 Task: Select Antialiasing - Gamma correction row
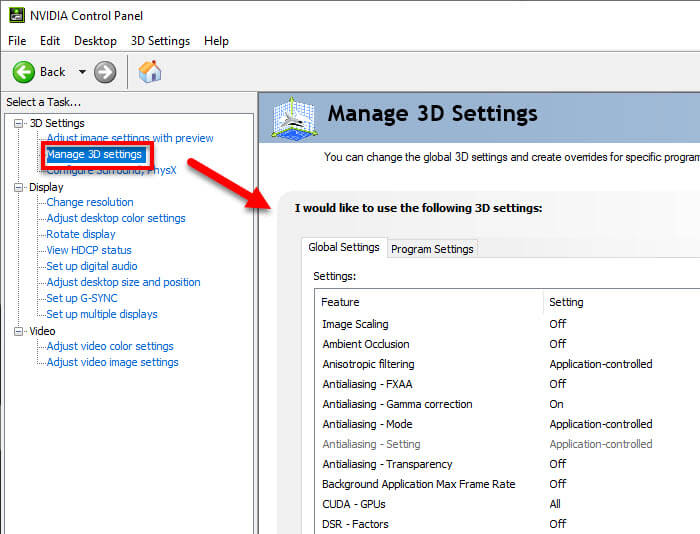pyautogui.click(x=507, y=405)
